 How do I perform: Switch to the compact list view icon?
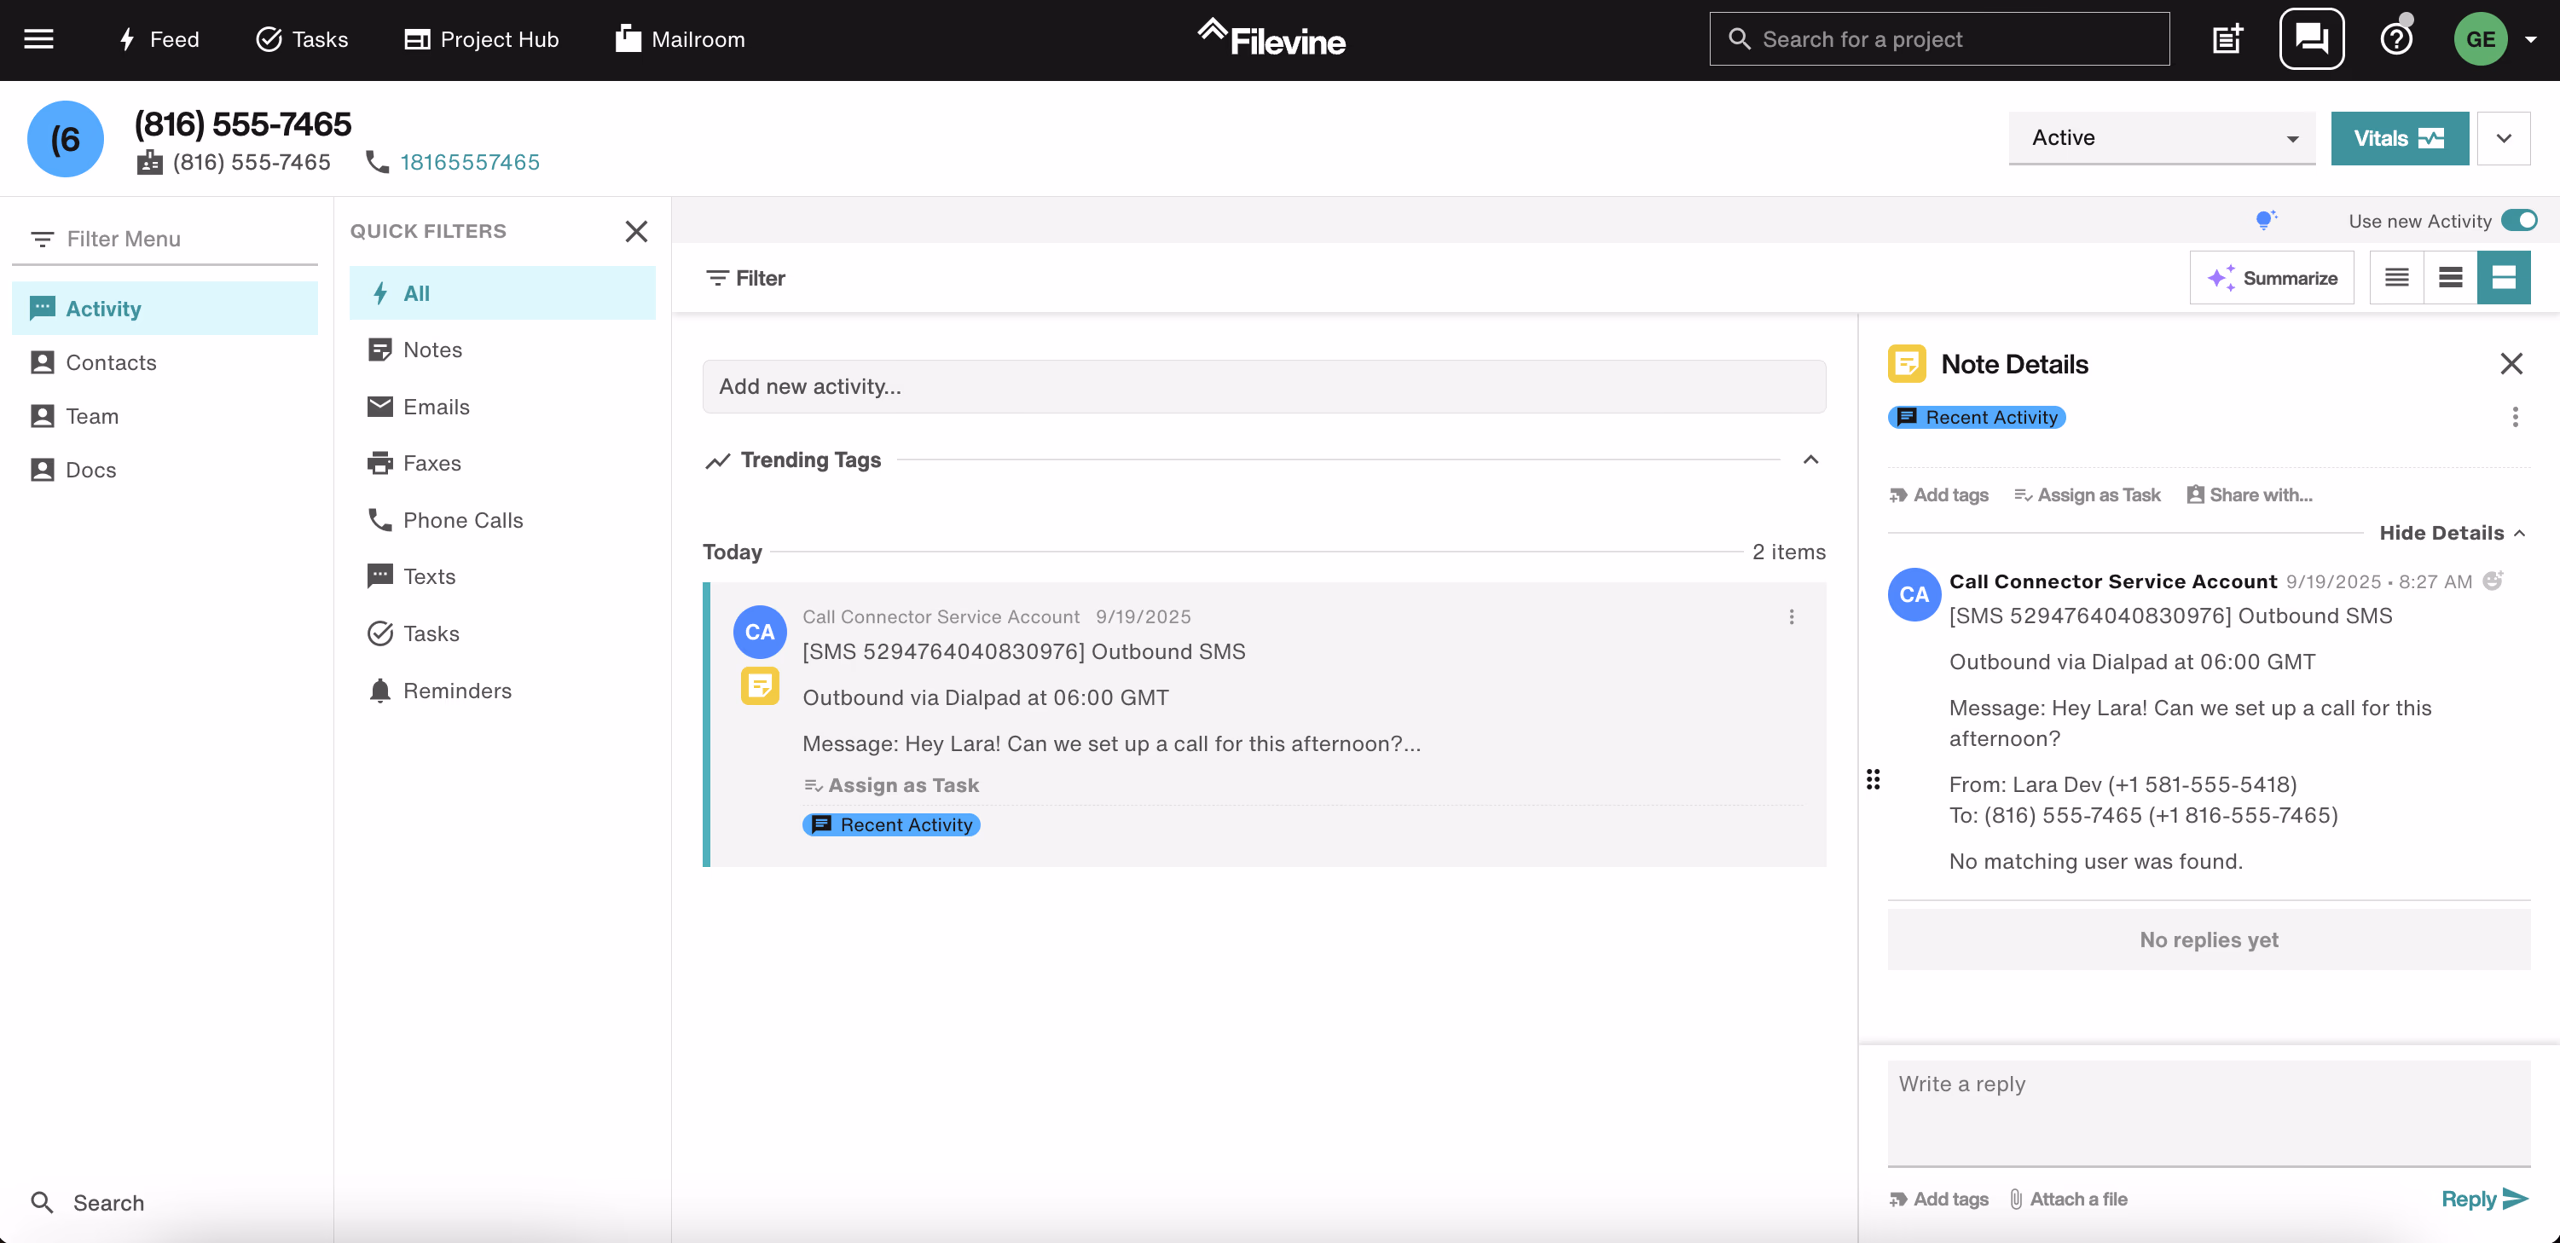(x=2397, y=277)
